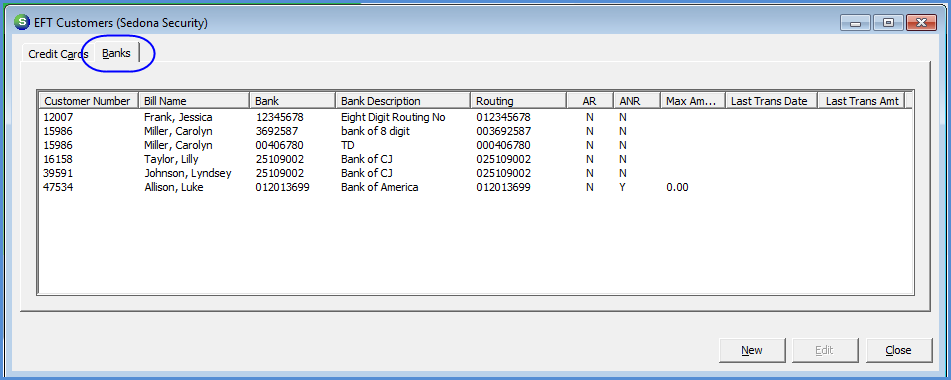The image size is (951, 380).
Task: Click Eight Digit Routing No description
Action: pyautogui.click(x=393, y=117)
